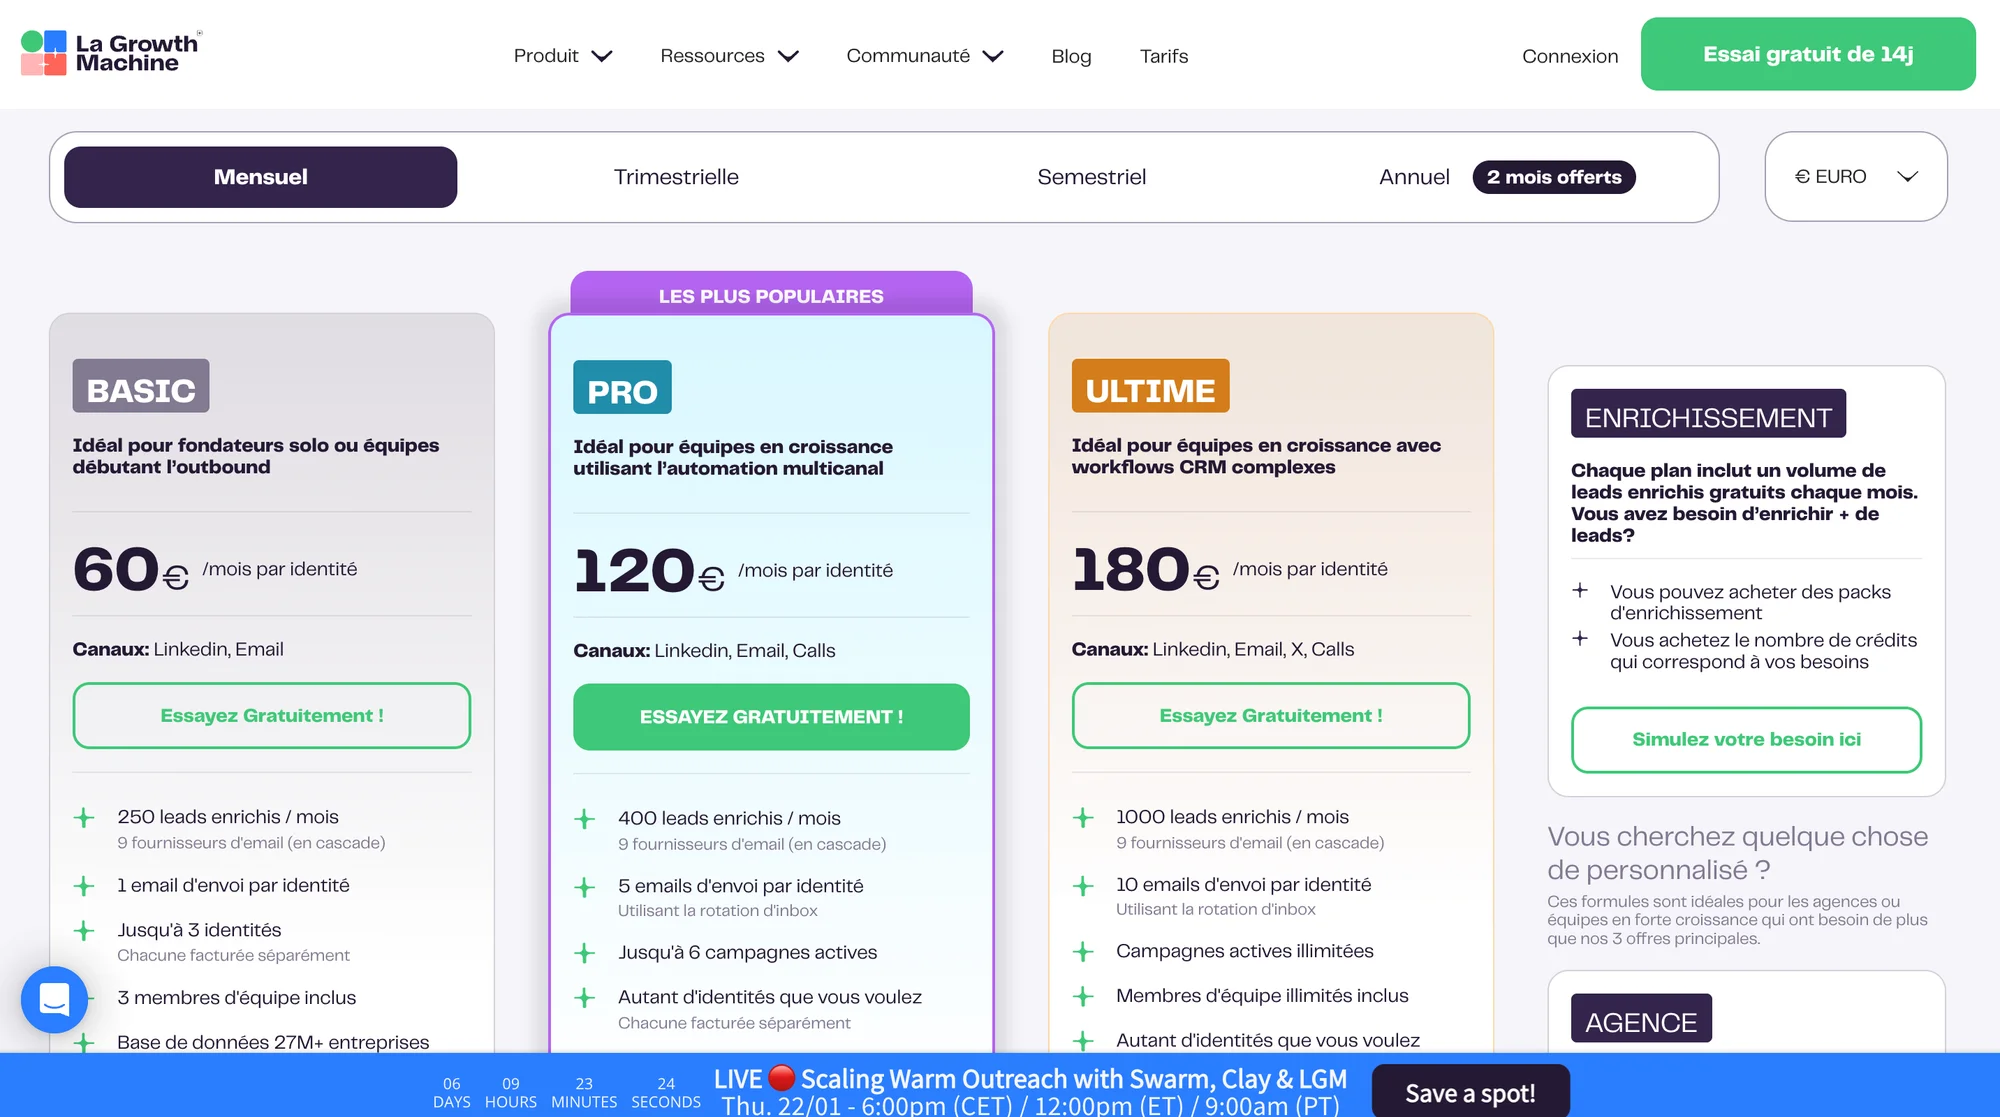The image size is (2000, 1117).
Task: Click the plus icon beside Campagnes actives illimitées
Action: point(1083,952)
